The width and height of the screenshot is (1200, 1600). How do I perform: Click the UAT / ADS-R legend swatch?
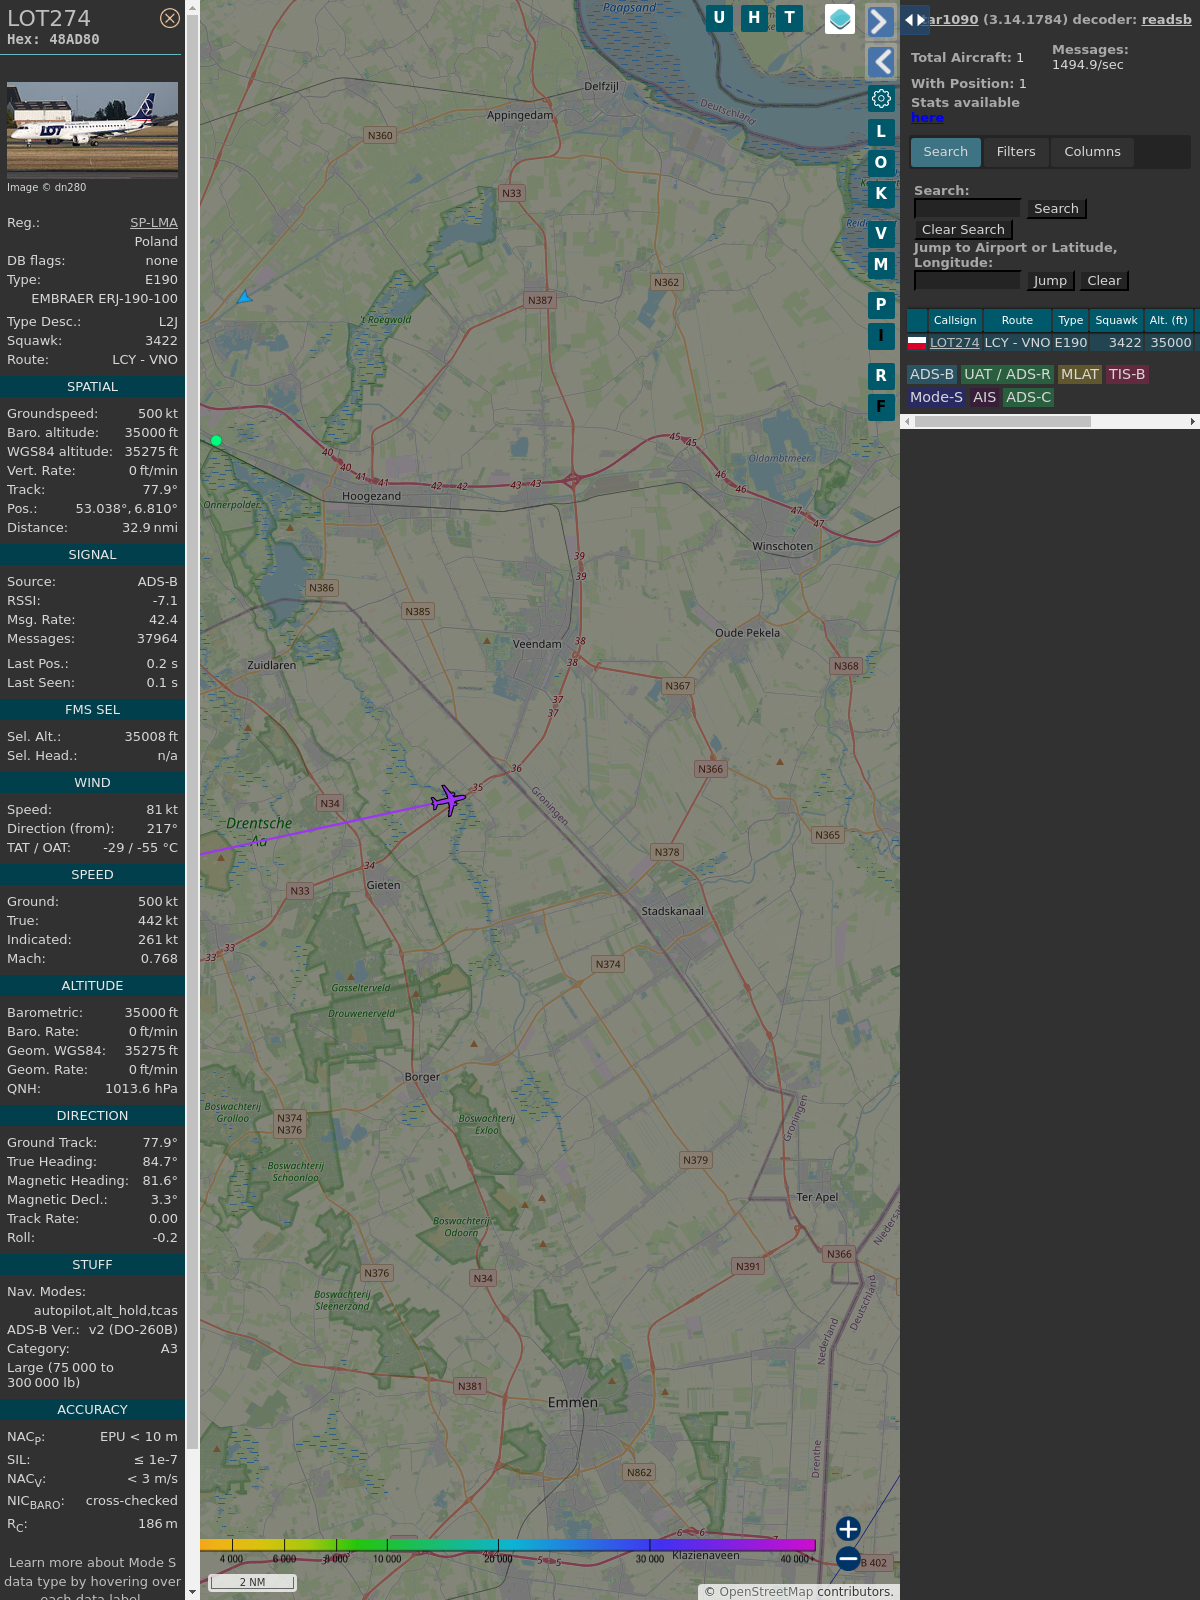point(1007,374)
